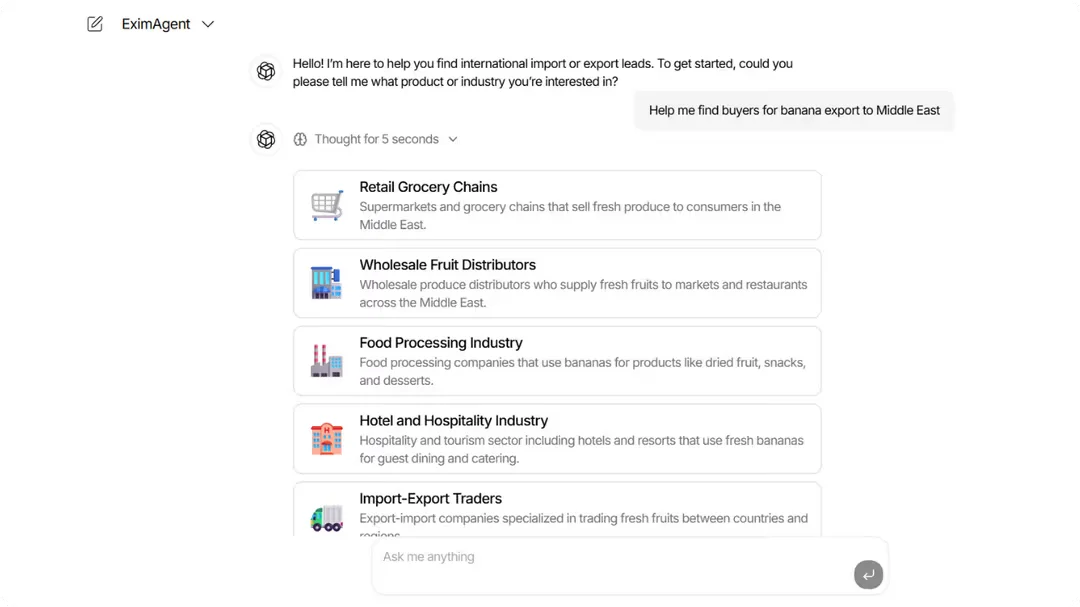Click the new chat compose icon

point(94,23)
